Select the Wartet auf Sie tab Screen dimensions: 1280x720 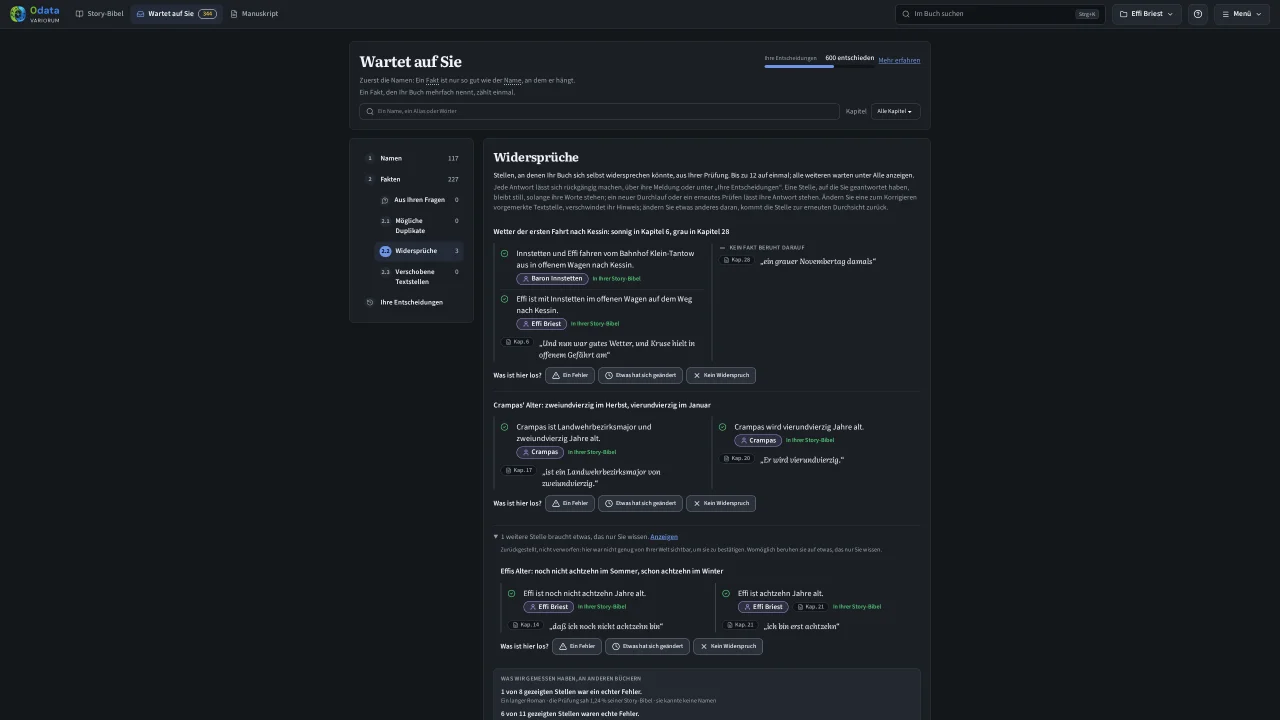pyautogui.click(x=176, y=14)
